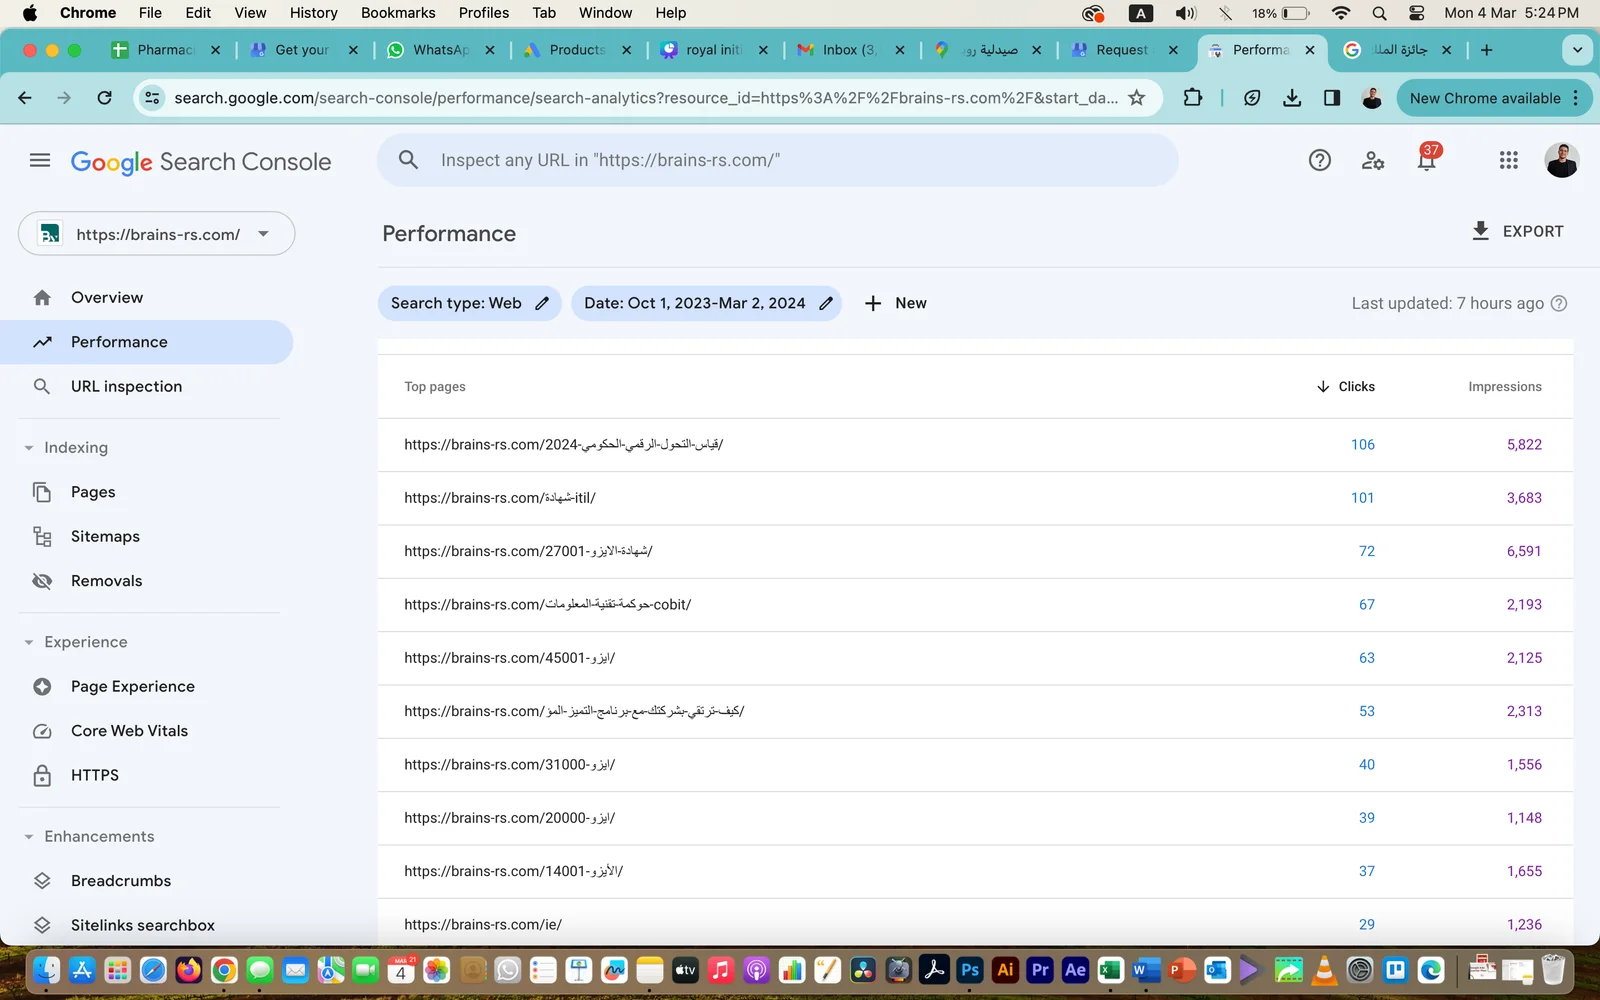1600x1000 pixels.
Task: Bookmark this page with star icon
Action: tap(1136, 98)
